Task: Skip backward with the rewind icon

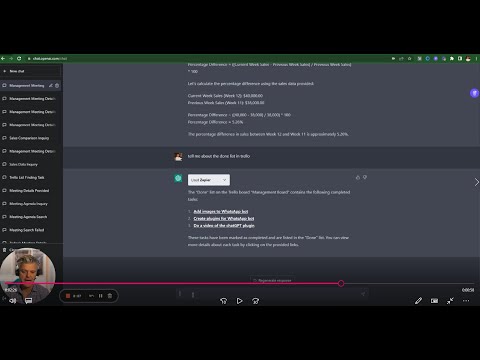Action: coord(223,301)
